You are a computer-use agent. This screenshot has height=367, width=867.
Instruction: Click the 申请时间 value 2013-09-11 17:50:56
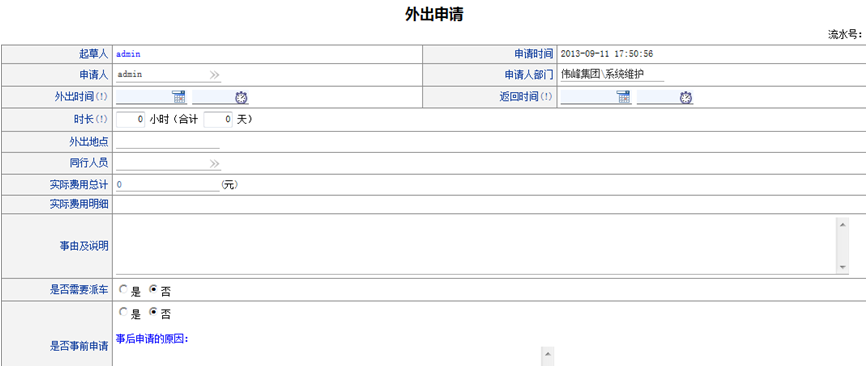click(x=607, y=54)
